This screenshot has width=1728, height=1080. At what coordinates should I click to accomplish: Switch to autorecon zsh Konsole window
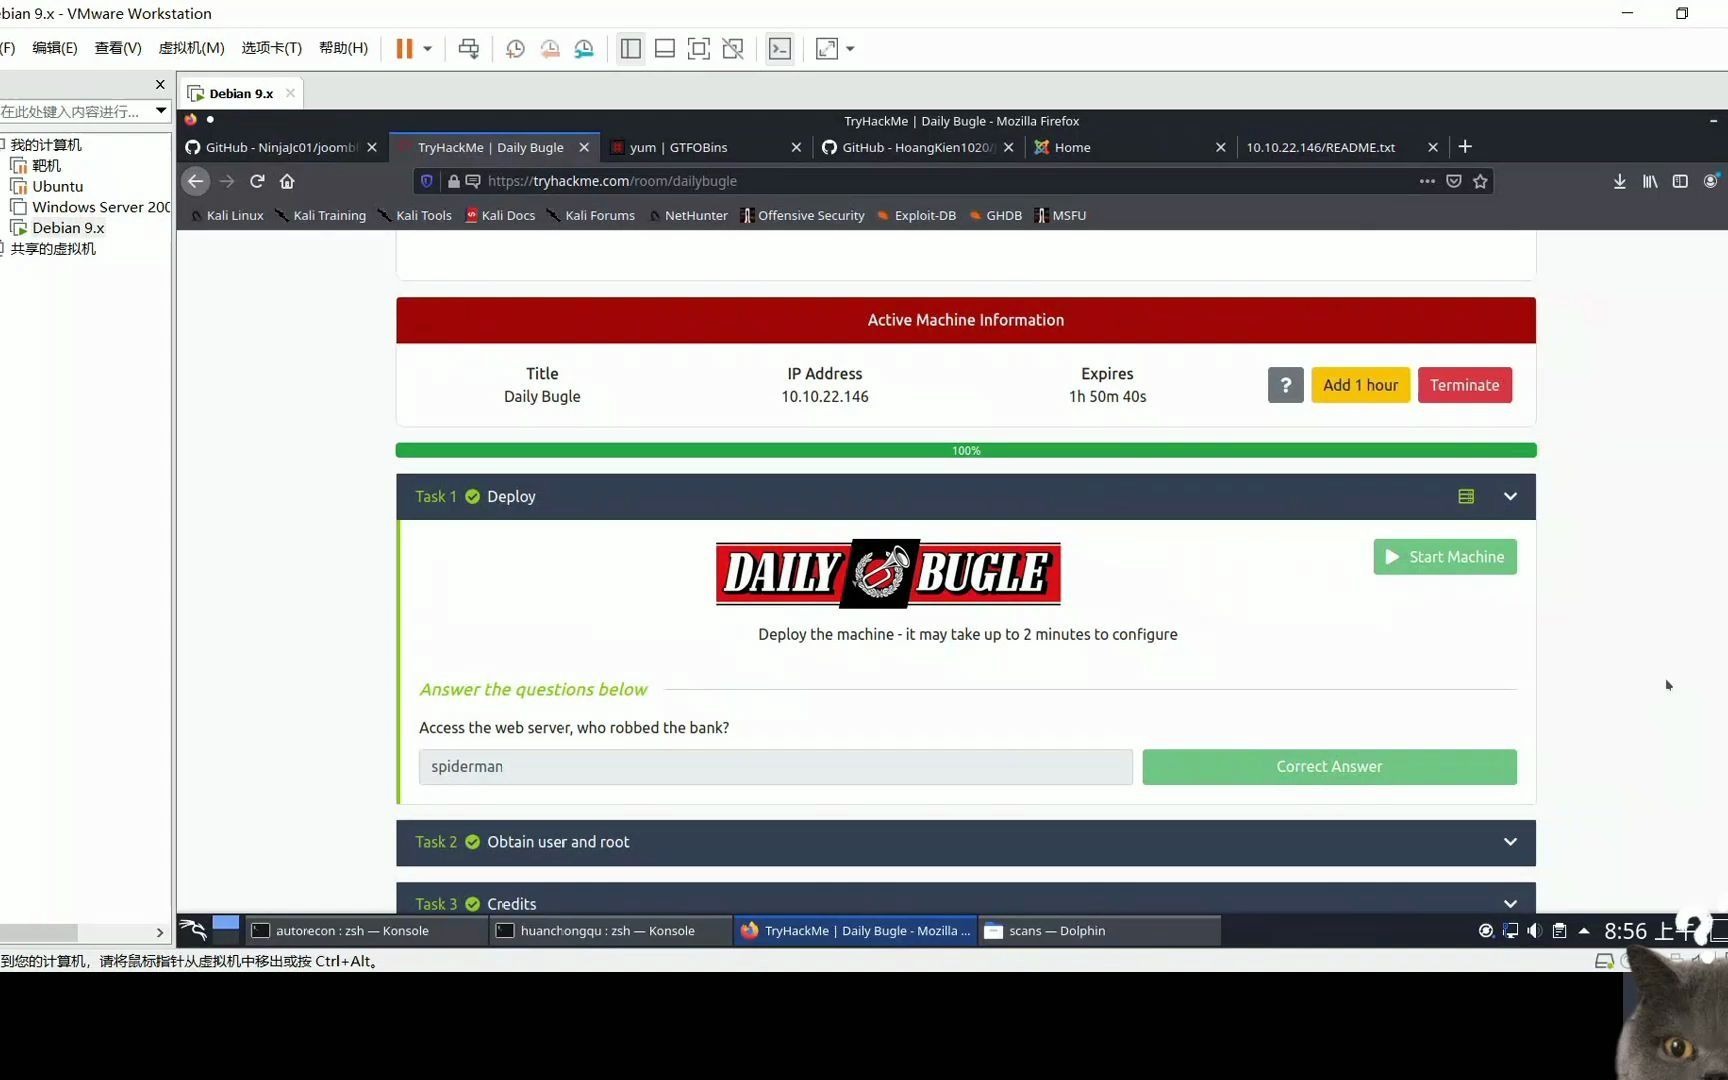tap(366, 931)
